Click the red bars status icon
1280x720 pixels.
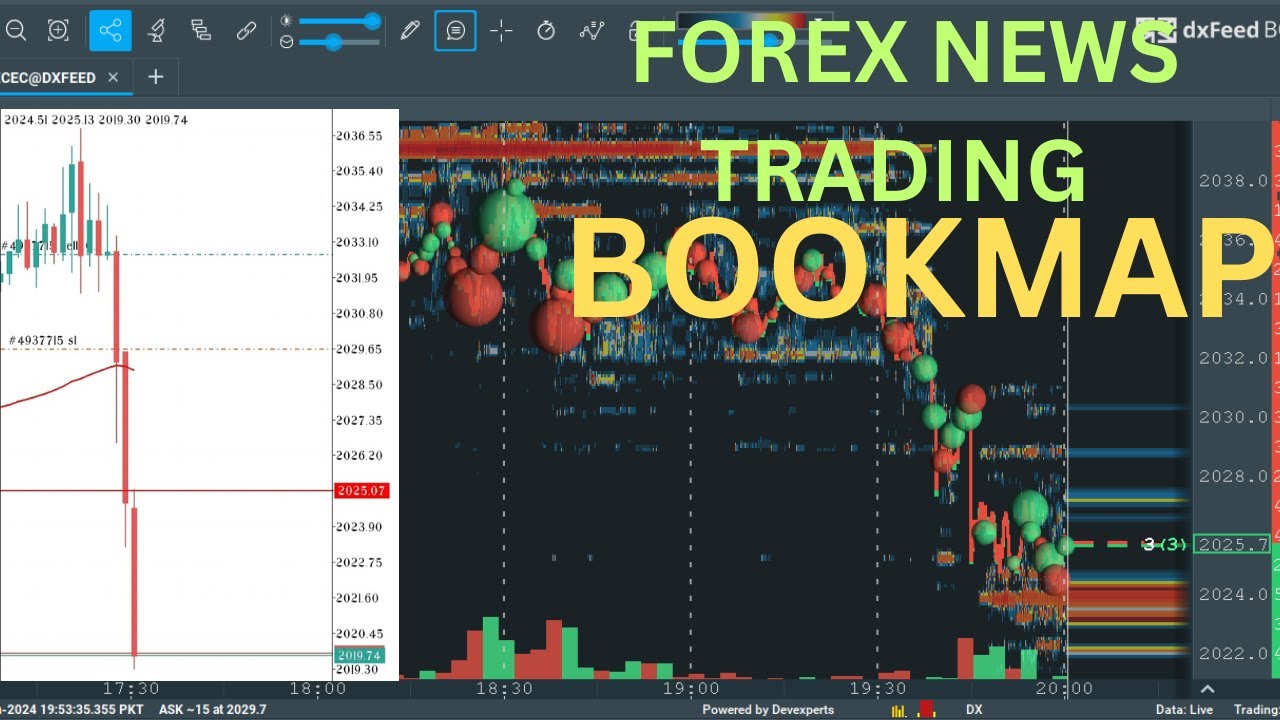coord(926,710)
